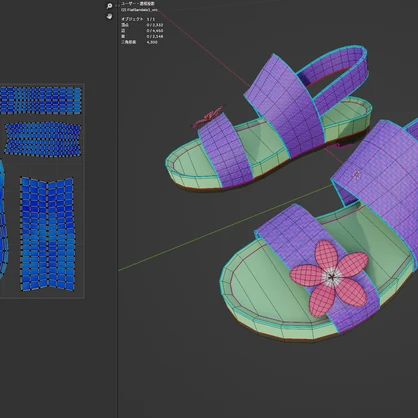Select the pink flower on the front sandal
The image size is (418, 418).
(330, 278)
